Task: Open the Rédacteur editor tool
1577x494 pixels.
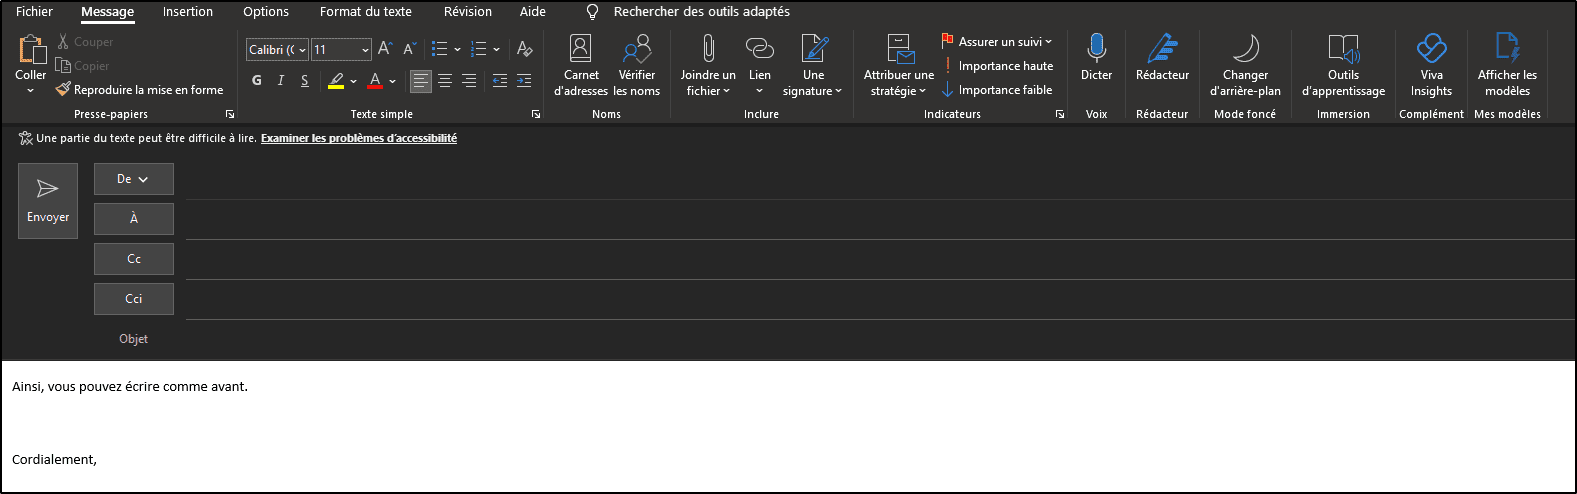Action: coord(1162,57)
